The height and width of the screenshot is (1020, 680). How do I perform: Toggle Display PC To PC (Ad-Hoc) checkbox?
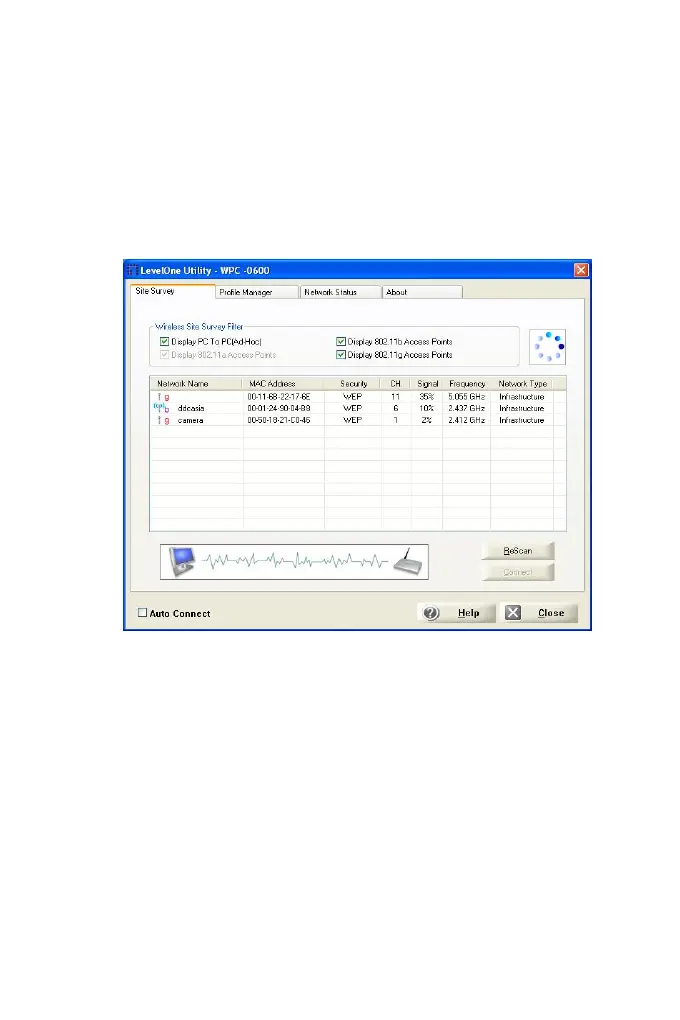coord(165,342)
